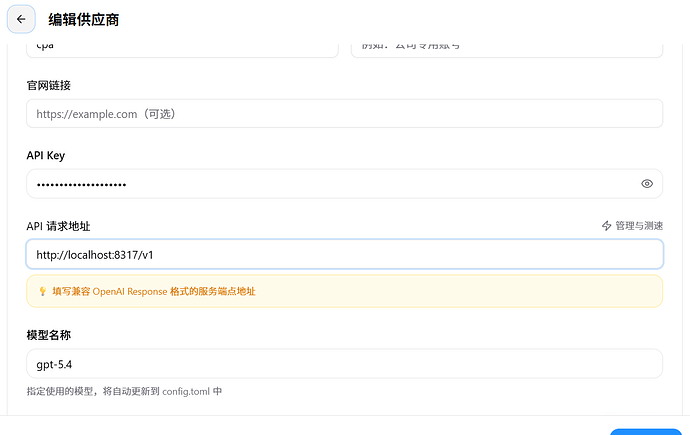The width and height of the screenshot is (690, 435).
Task: Reveal the API Key with the eye icon
Action: click(x=646, y=184)
